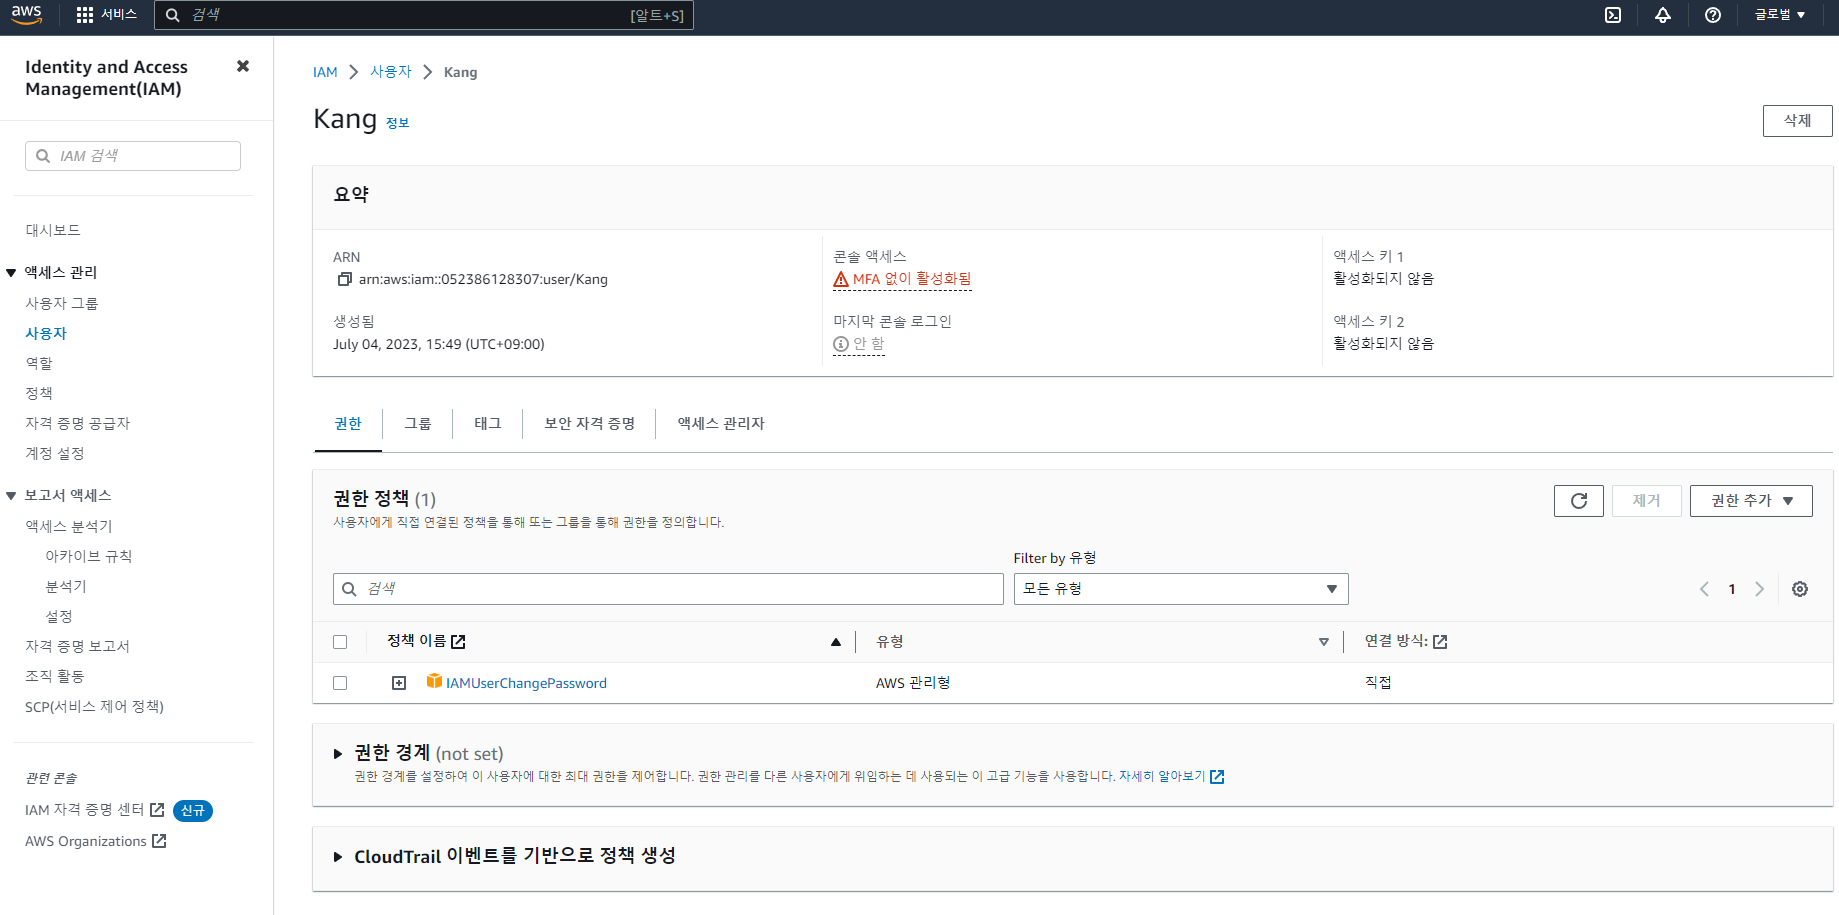Switch to the groups tab
Screen dimensions: 1839x915
tap(418, 424)
